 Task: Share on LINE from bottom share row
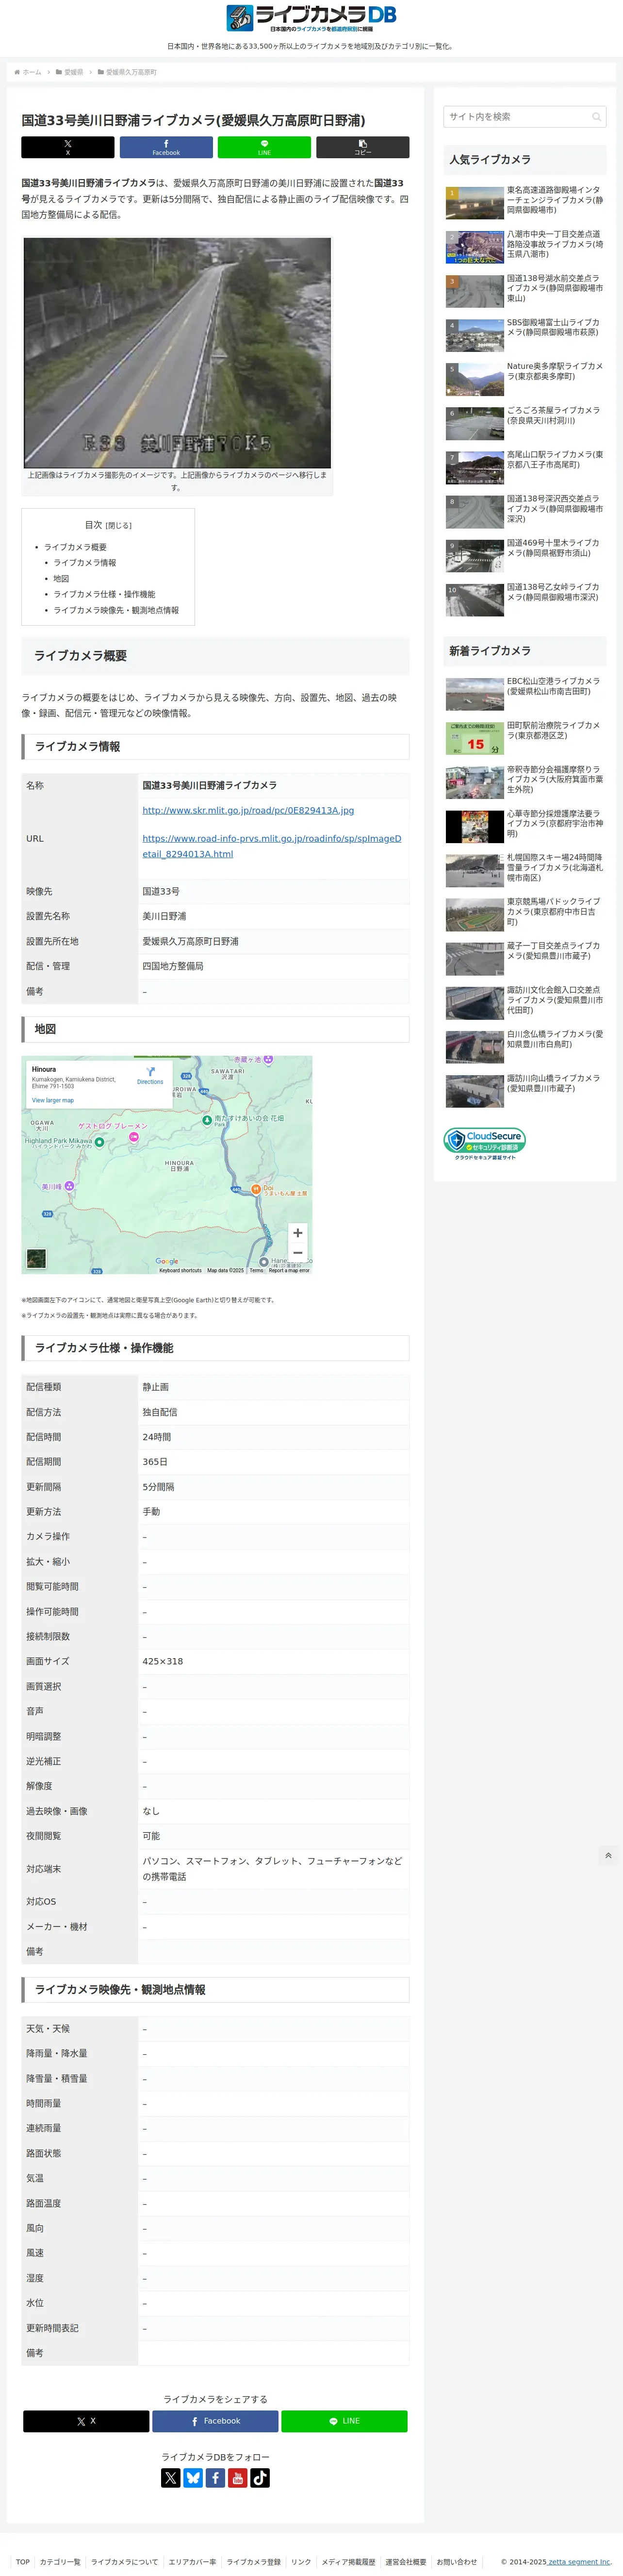344,2421
